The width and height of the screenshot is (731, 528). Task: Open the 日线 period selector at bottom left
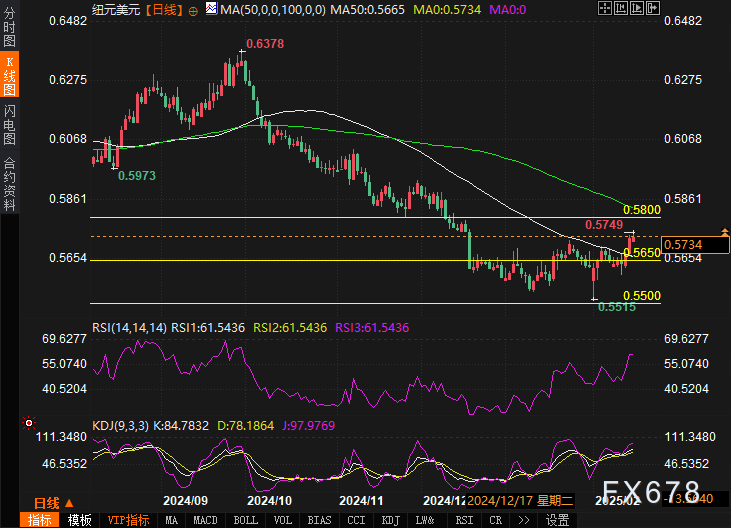(46, 502)
